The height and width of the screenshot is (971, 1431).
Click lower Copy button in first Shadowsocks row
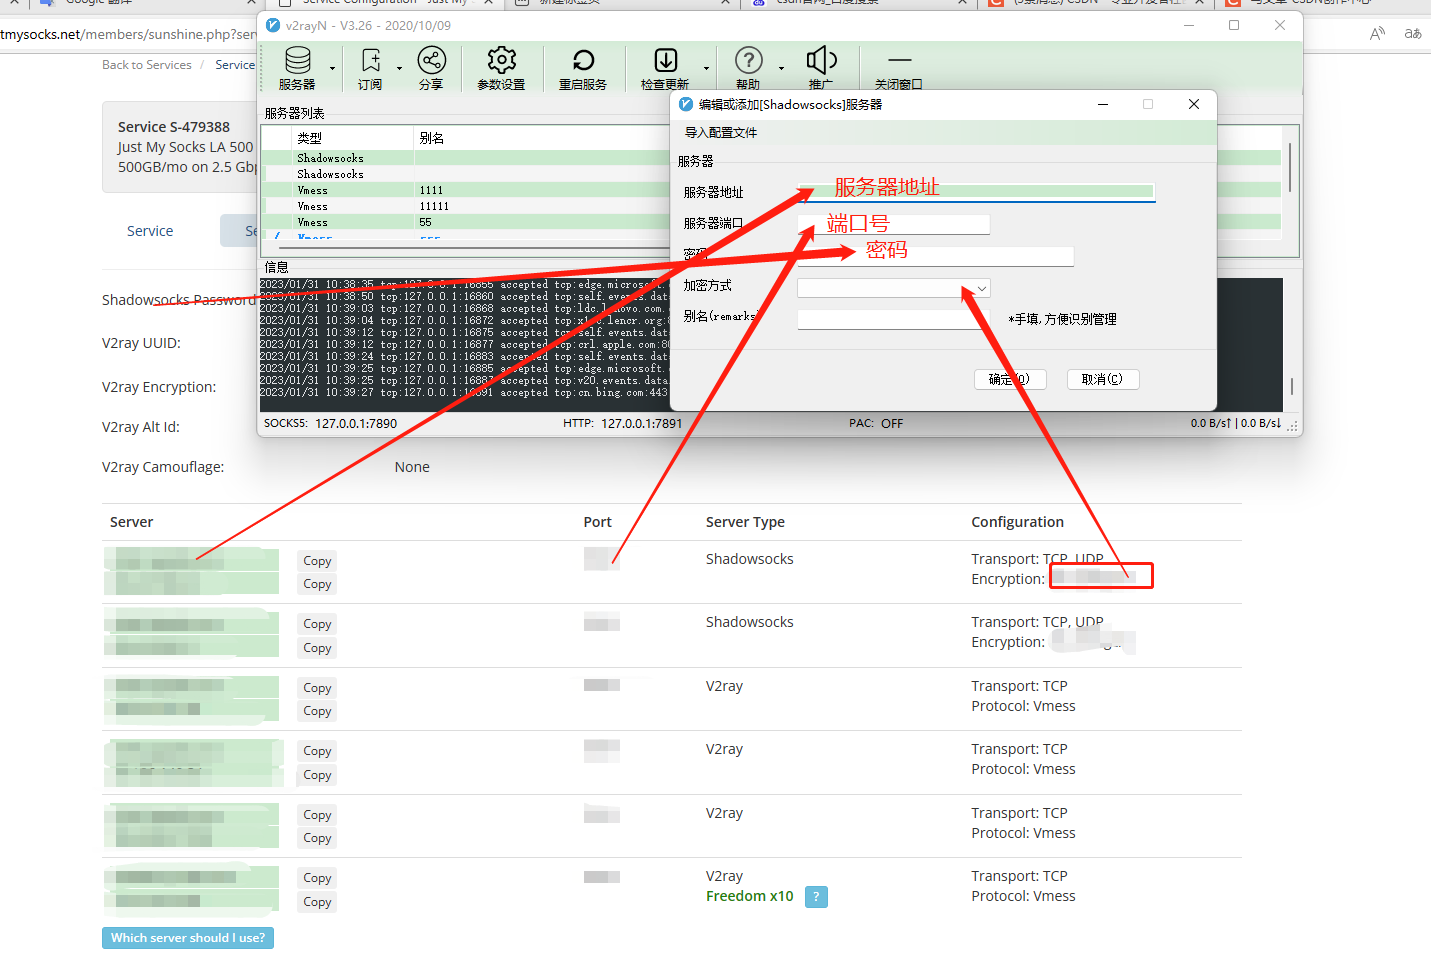pos(317,584)
